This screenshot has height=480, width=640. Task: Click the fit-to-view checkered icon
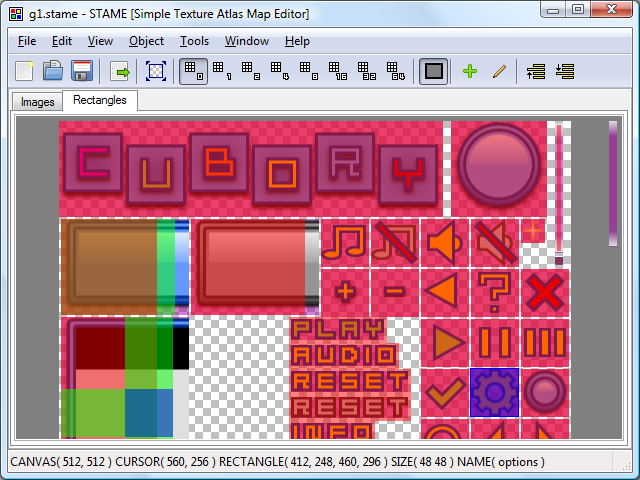tap(156, 71)
